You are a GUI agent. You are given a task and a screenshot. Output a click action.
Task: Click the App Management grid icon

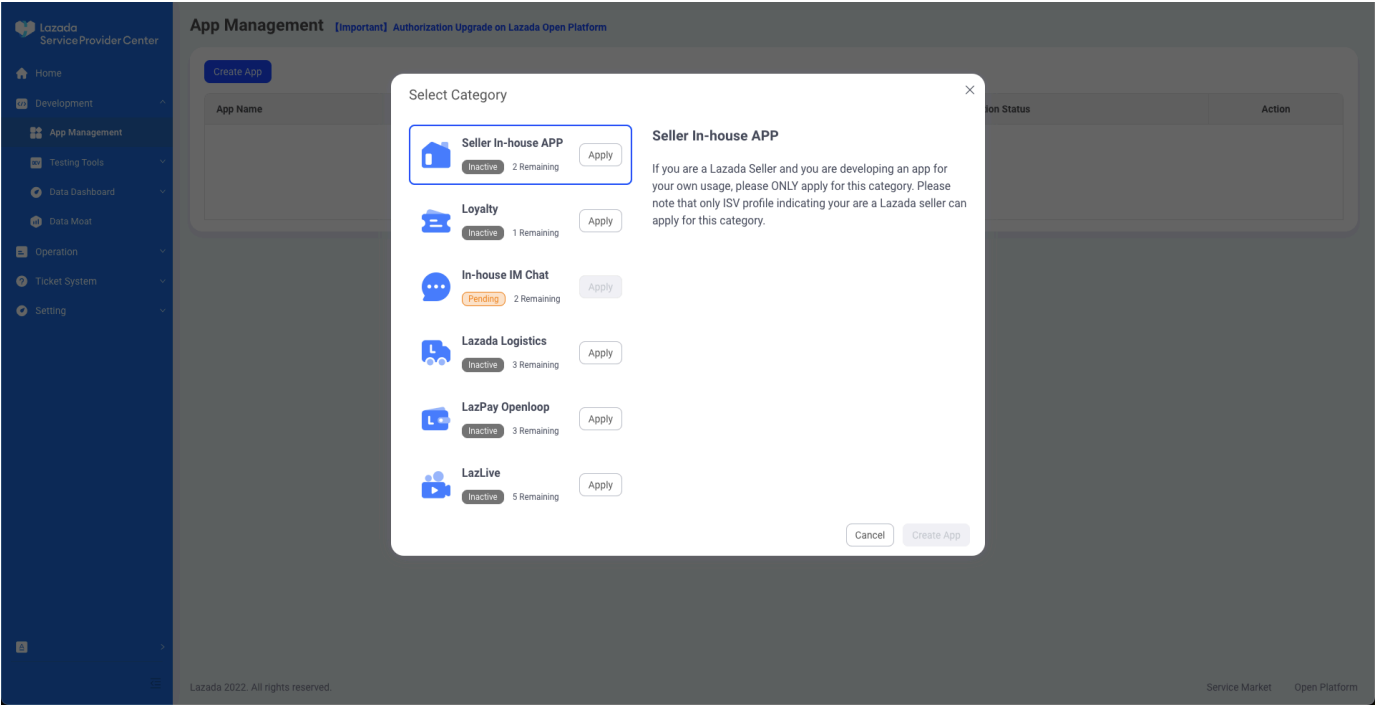(x=36, y=132)
